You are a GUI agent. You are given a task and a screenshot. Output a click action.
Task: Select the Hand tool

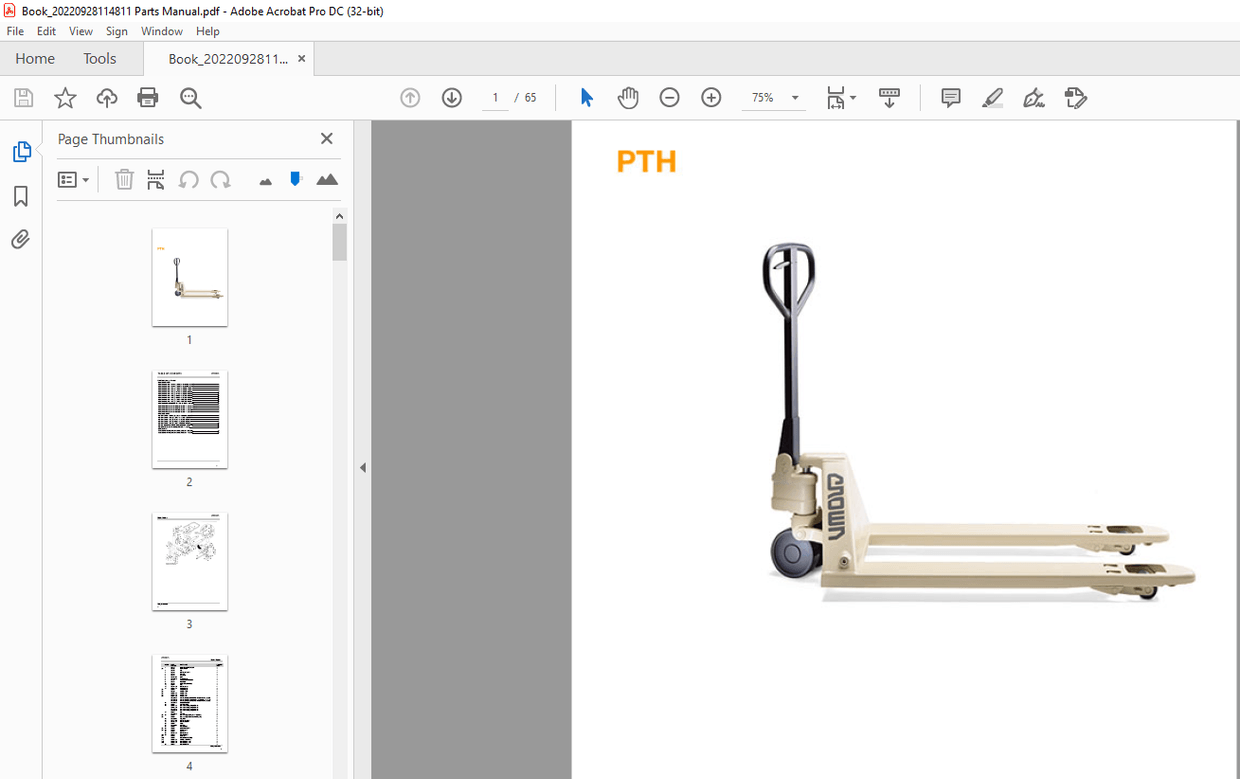click(628, 97)
